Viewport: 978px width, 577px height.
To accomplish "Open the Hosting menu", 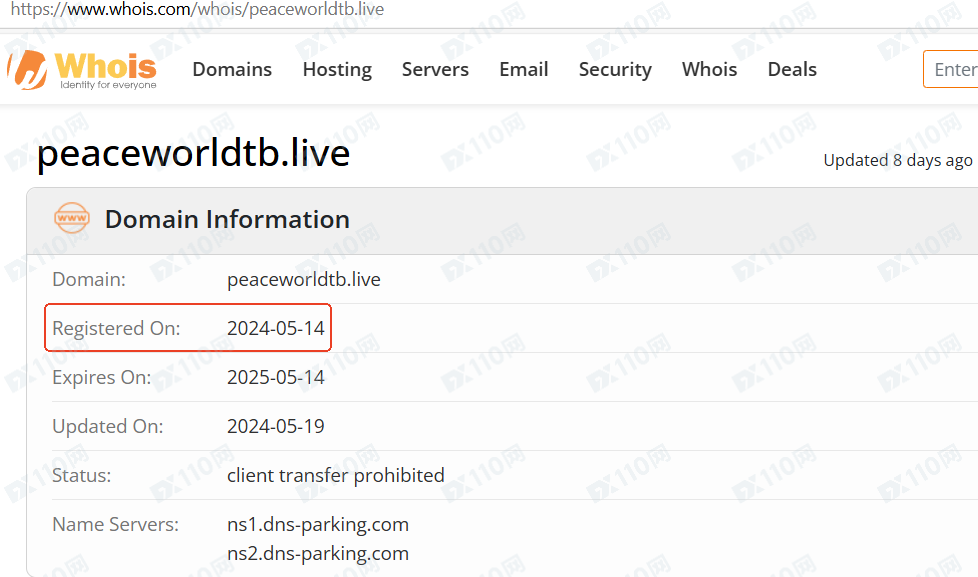I will [x=337, y=69].
